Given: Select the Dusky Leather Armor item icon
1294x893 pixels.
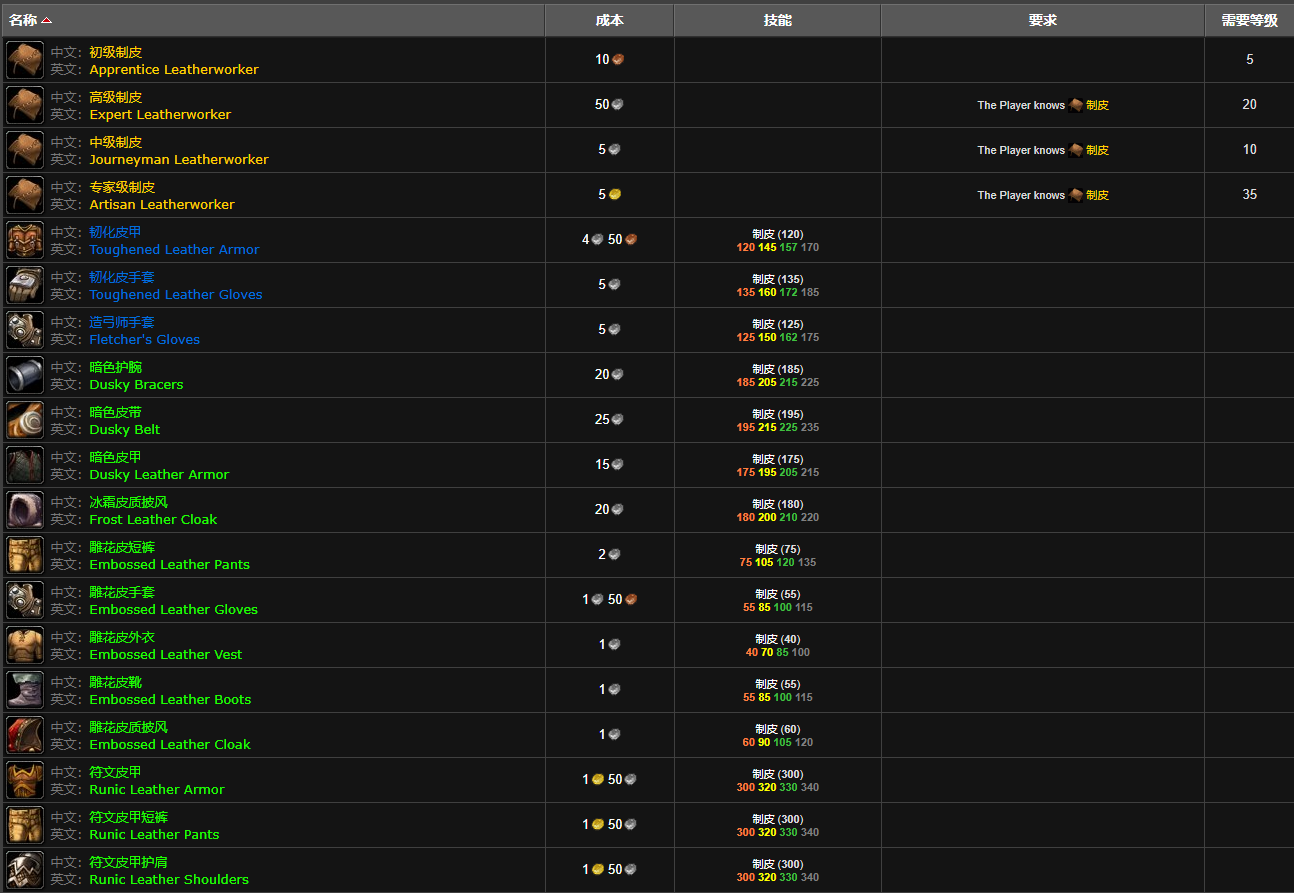Looking at the screenshot, I should tap(25, 465).
